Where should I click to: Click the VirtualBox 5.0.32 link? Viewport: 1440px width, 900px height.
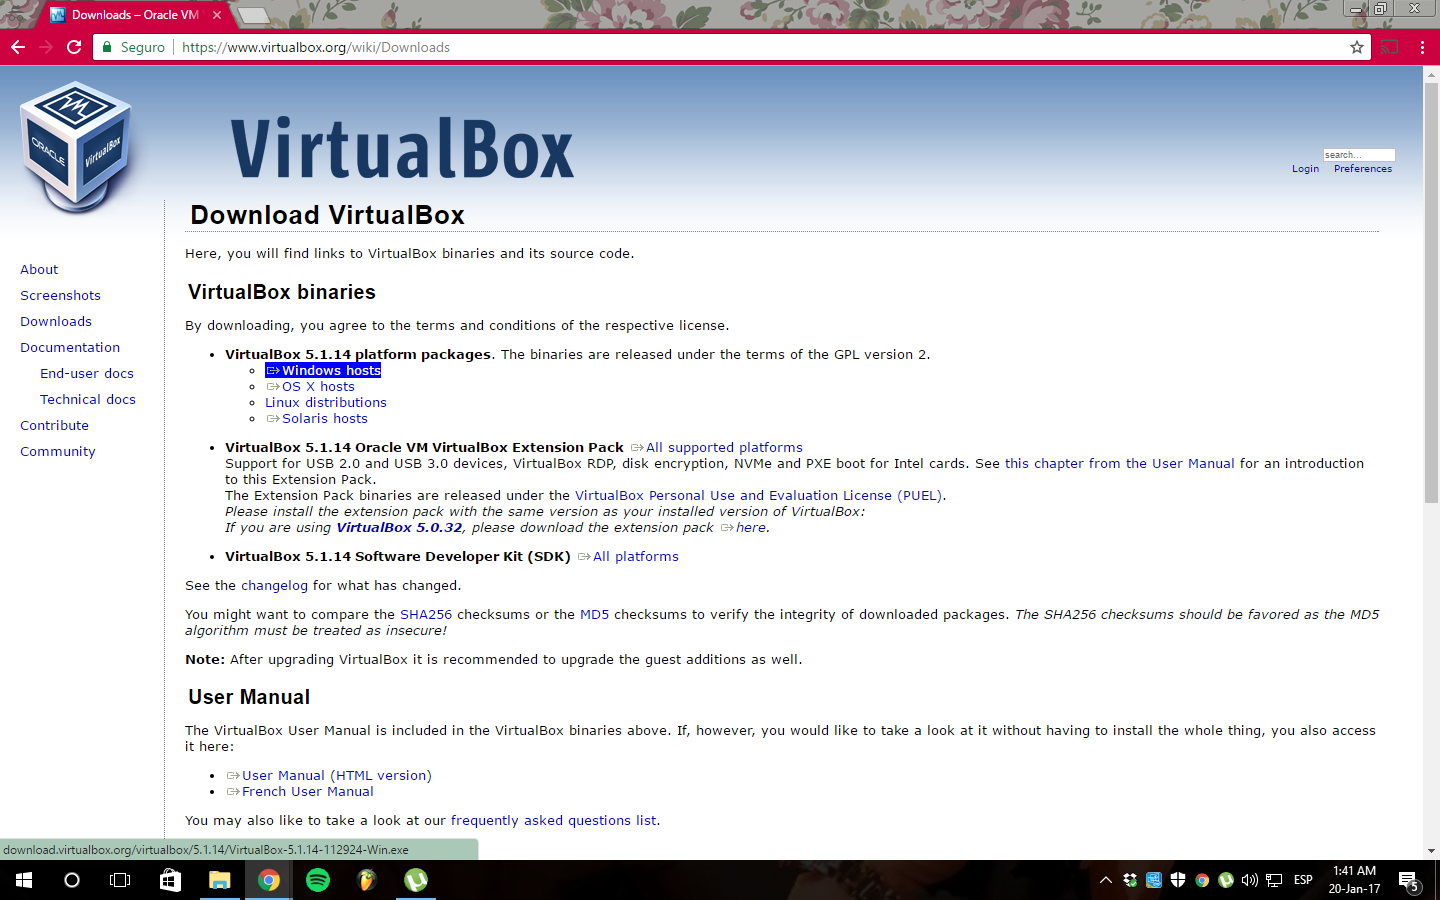point(399,527)
